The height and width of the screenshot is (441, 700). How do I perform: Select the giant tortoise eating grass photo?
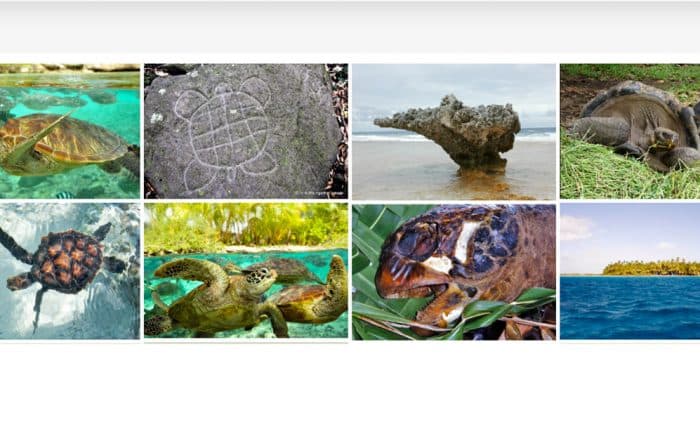(x=630, y=131)
